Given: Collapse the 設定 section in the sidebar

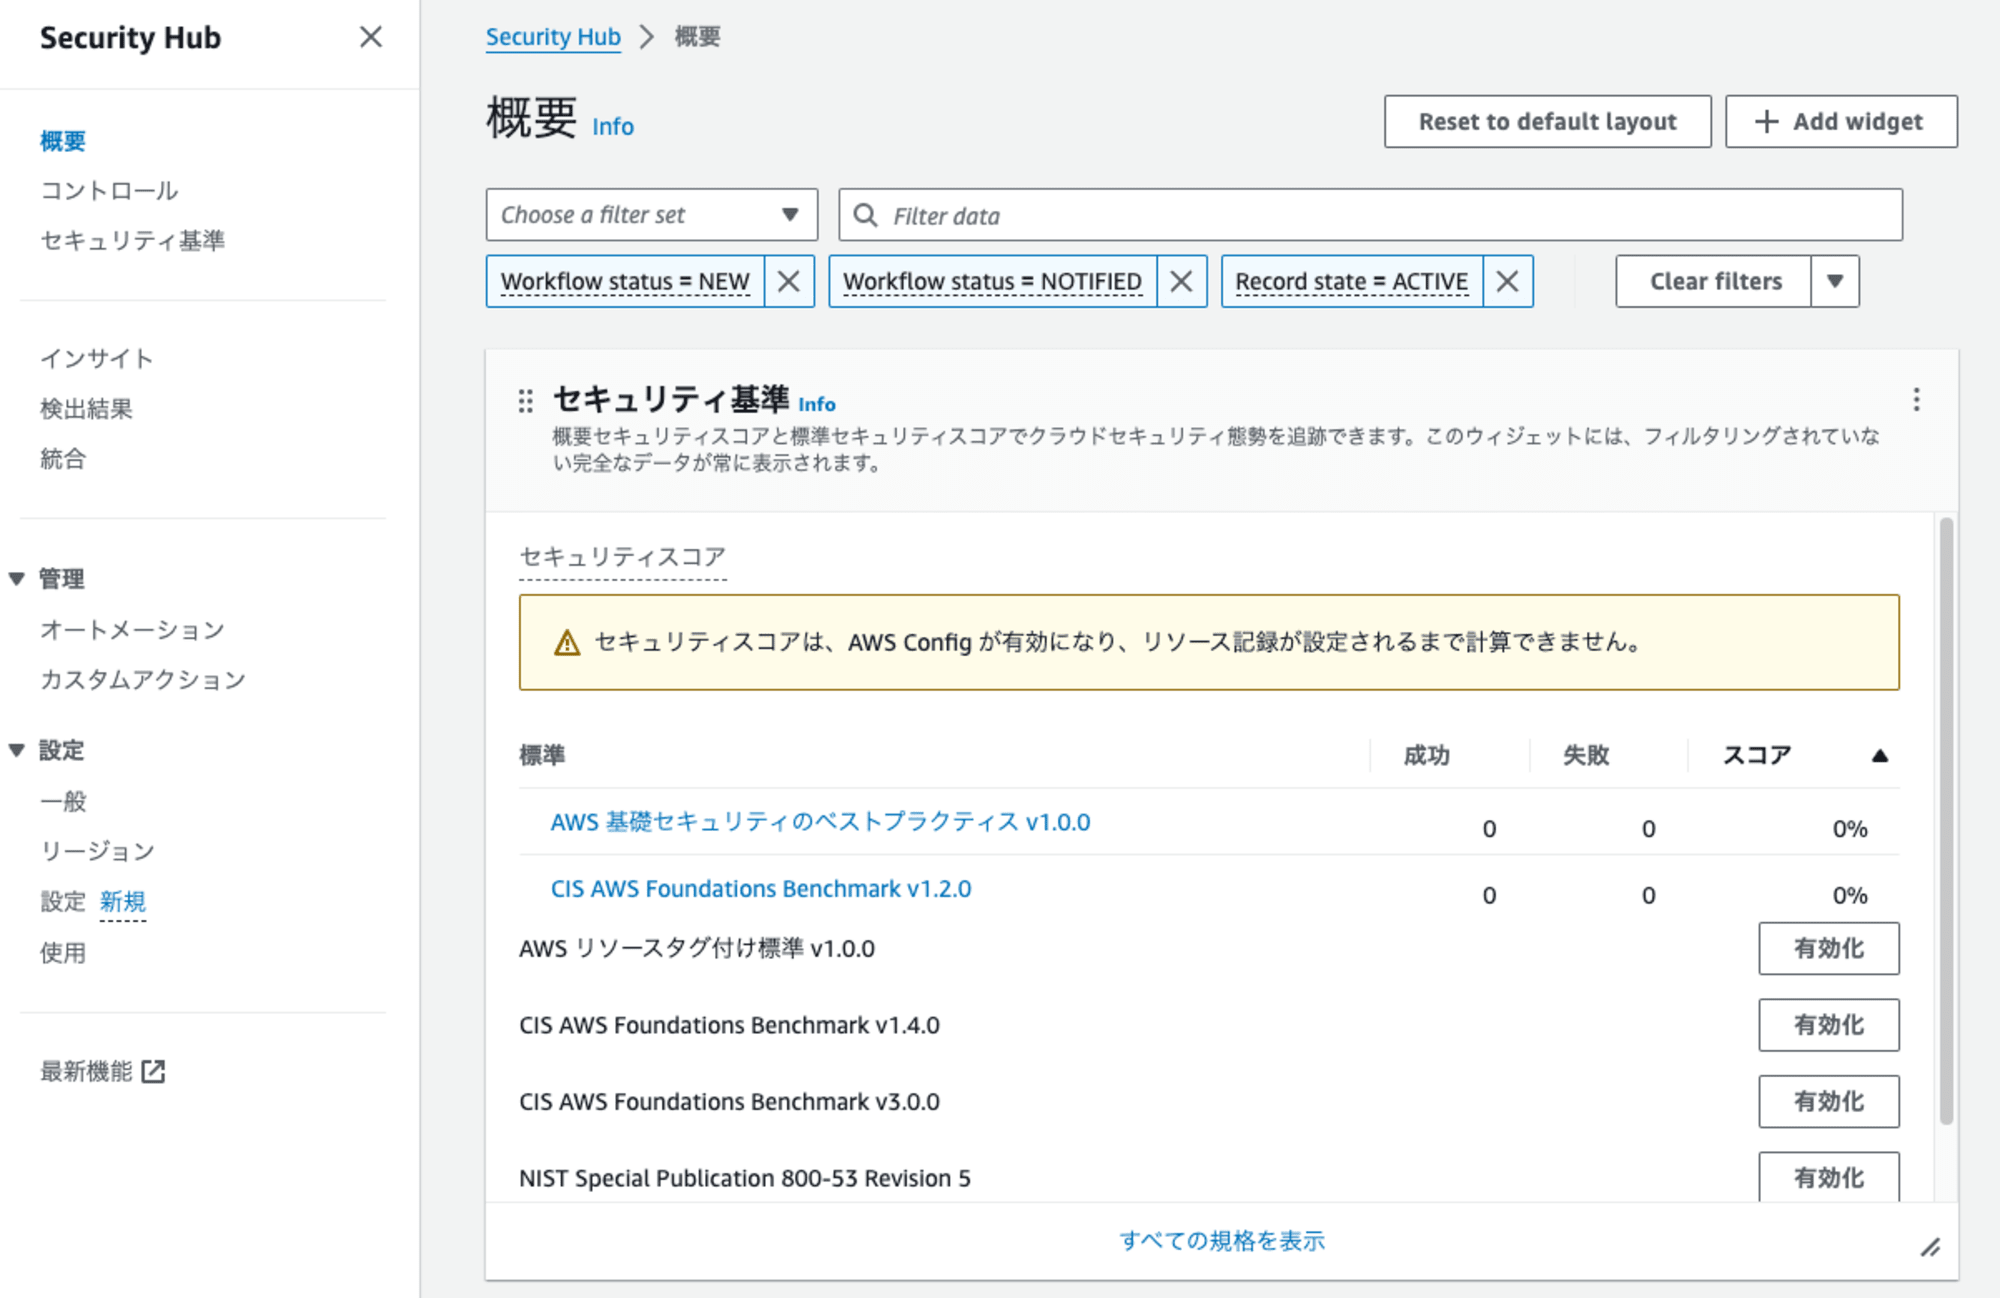Looking at the screenshot, I should click(17, 750).
